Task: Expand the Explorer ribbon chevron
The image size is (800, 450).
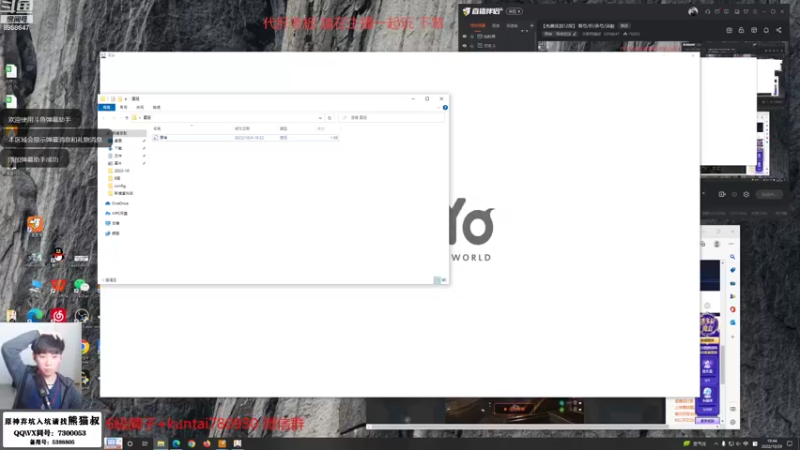Action: (438, 108)
